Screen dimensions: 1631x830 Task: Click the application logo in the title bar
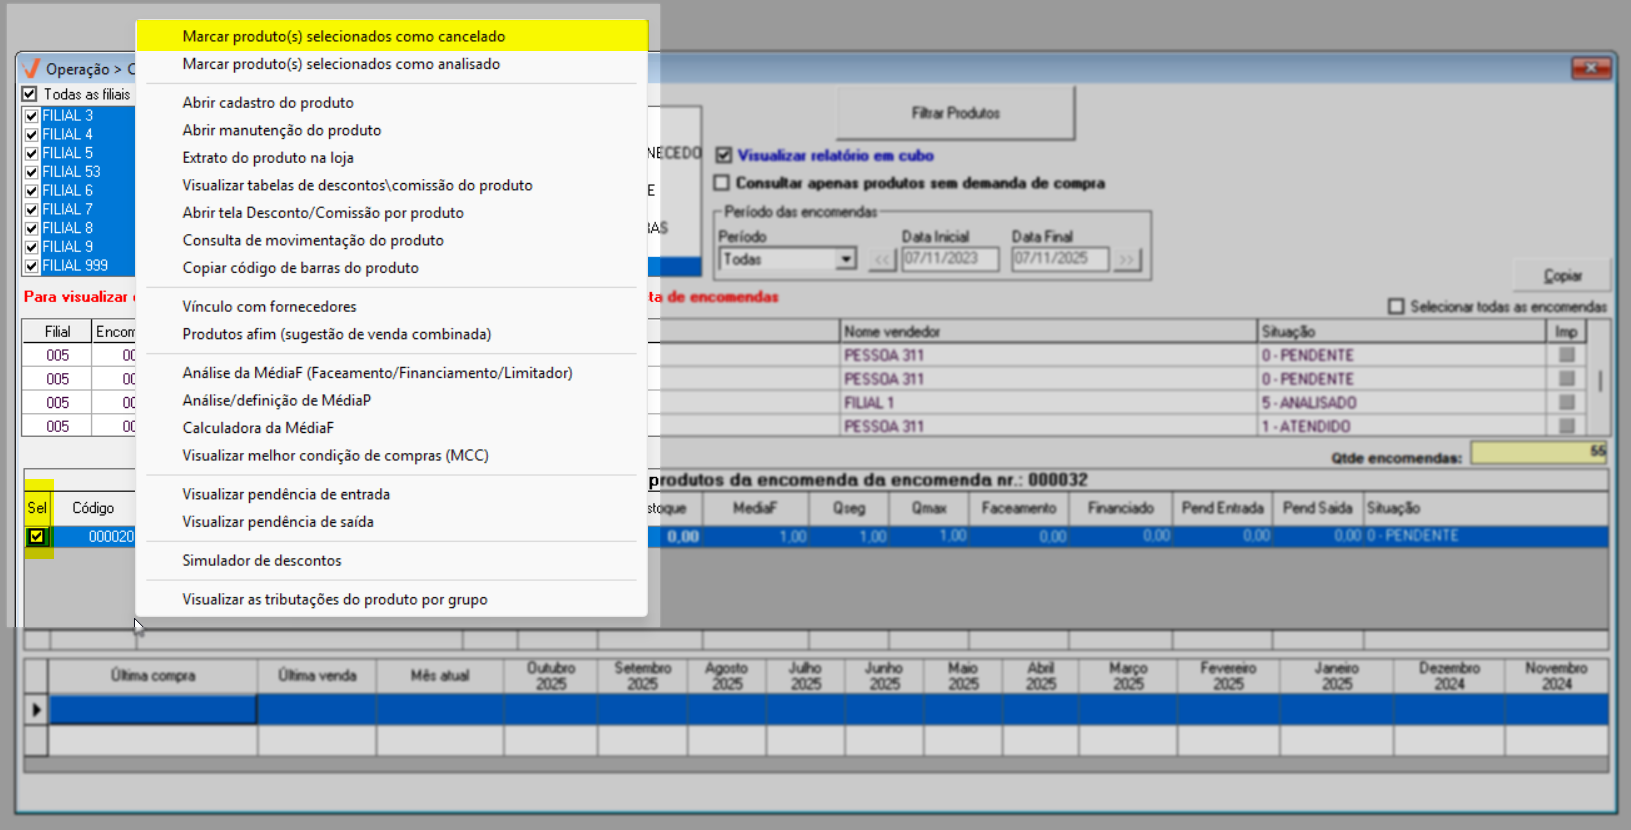point(30,68)
